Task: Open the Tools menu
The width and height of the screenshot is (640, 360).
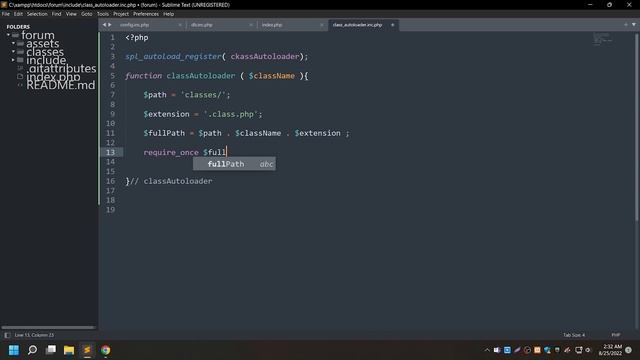Action: 103,14
